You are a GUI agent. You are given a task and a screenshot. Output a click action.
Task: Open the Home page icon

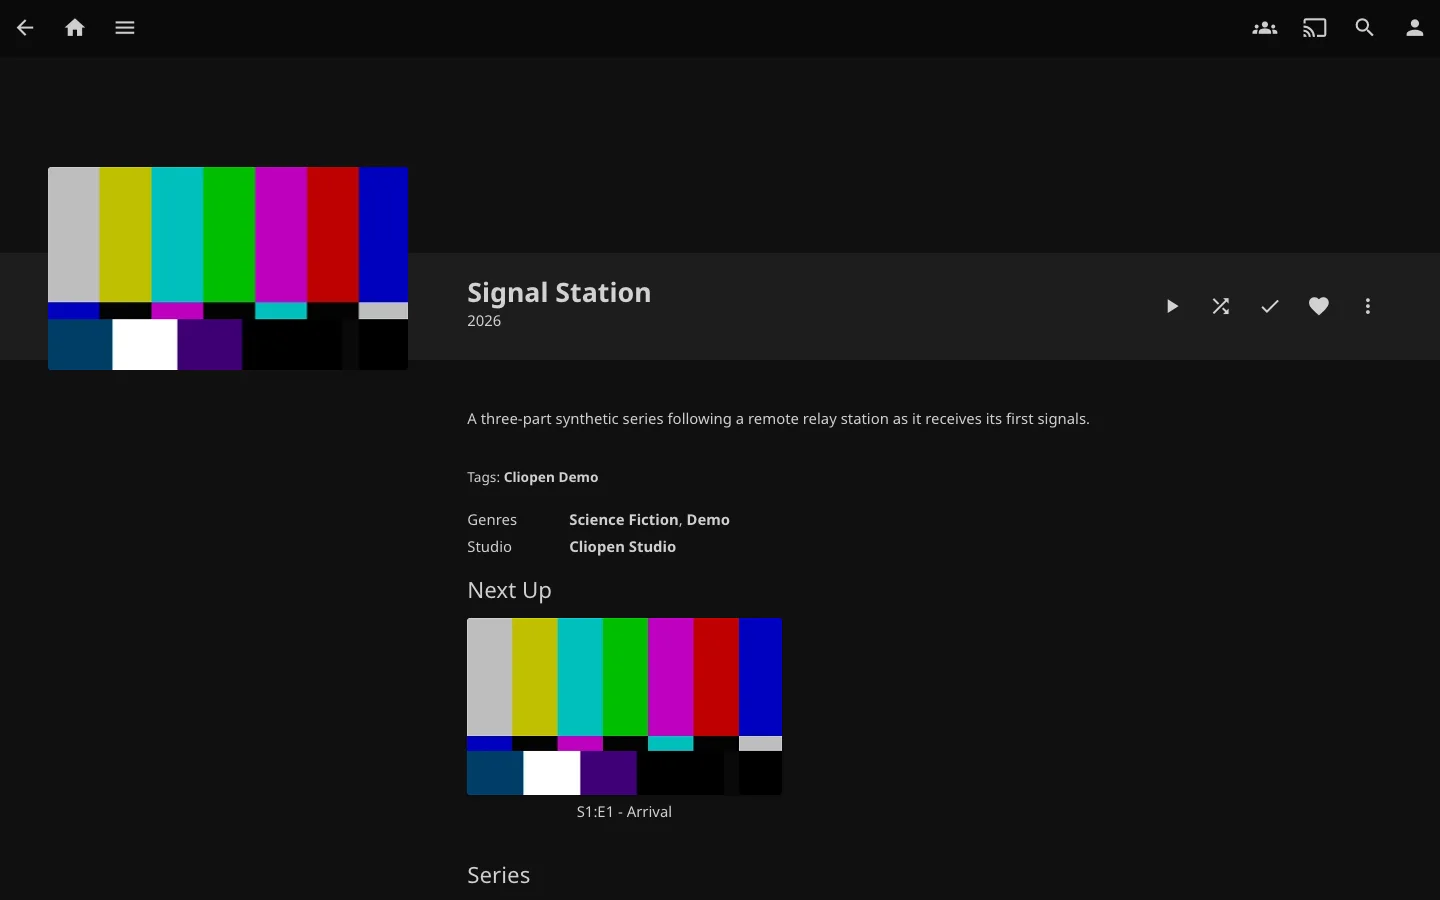click(75, 28)
